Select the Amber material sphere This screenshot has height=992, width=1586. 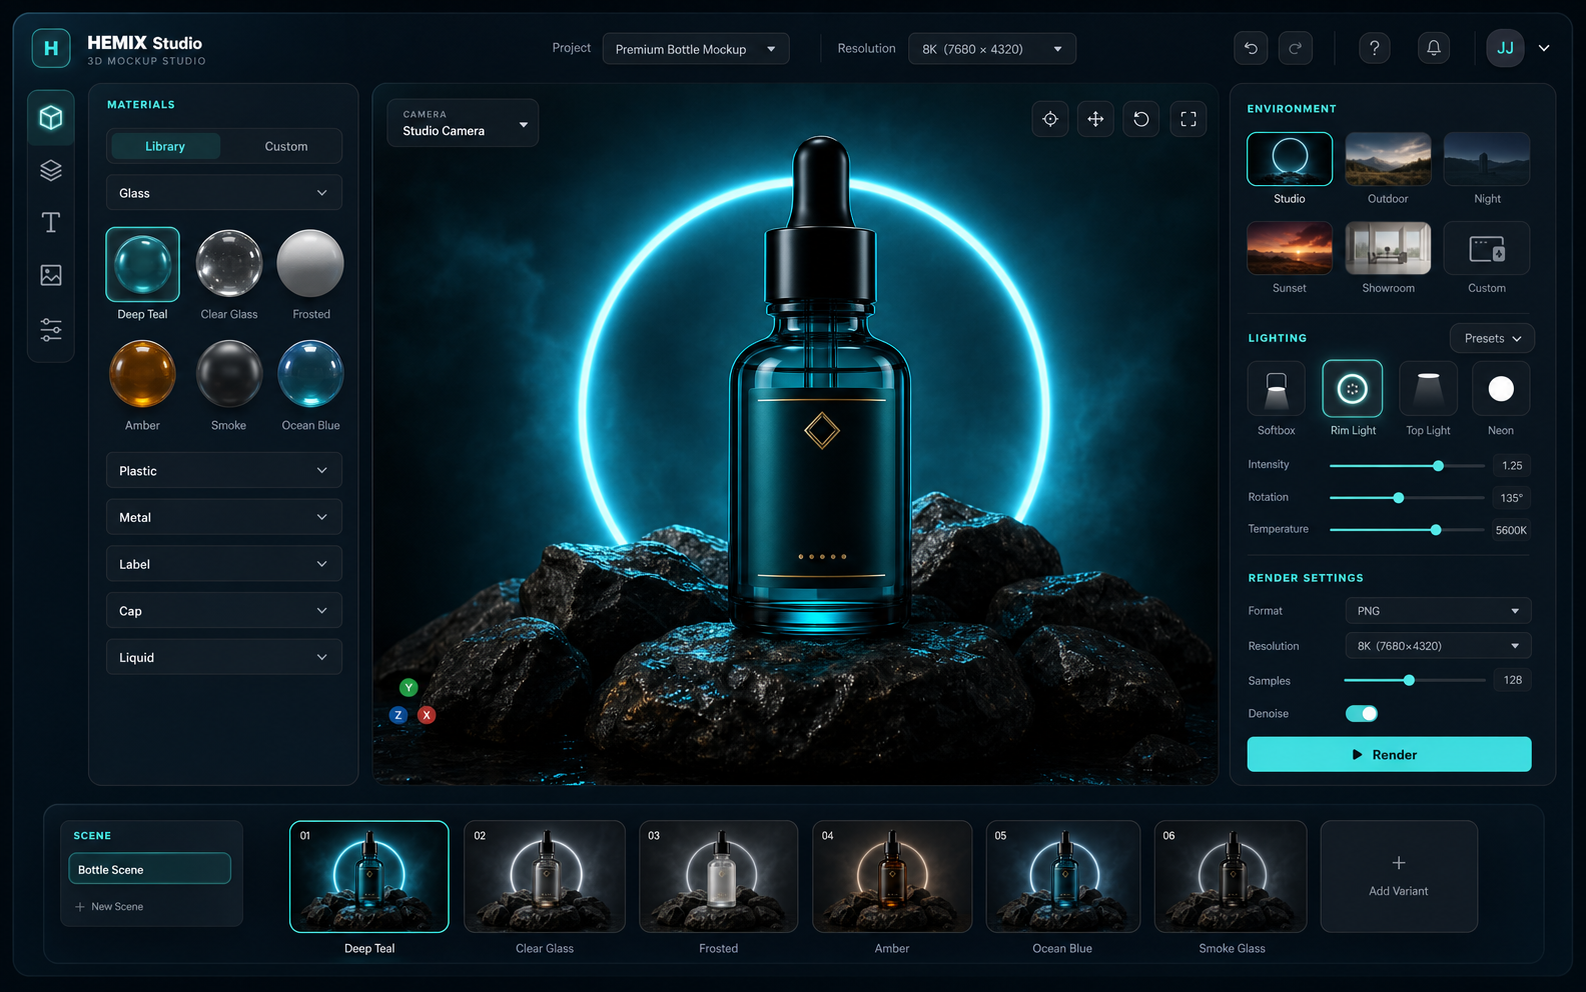(x=143, y=374)
